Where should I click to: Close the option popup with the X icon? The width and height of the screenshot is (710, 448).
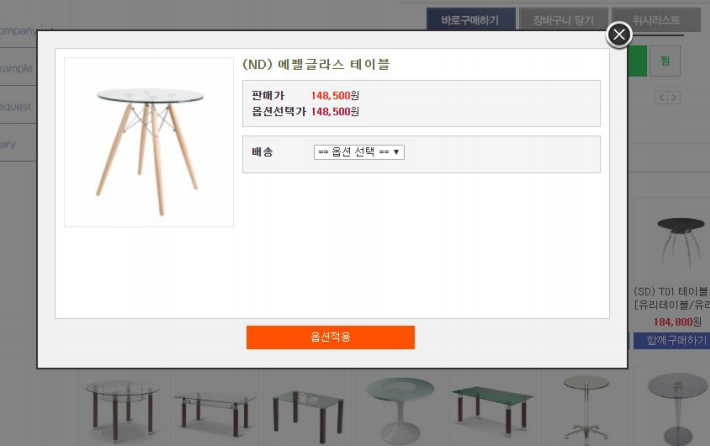pyautogui.click(x=619, y=34)
